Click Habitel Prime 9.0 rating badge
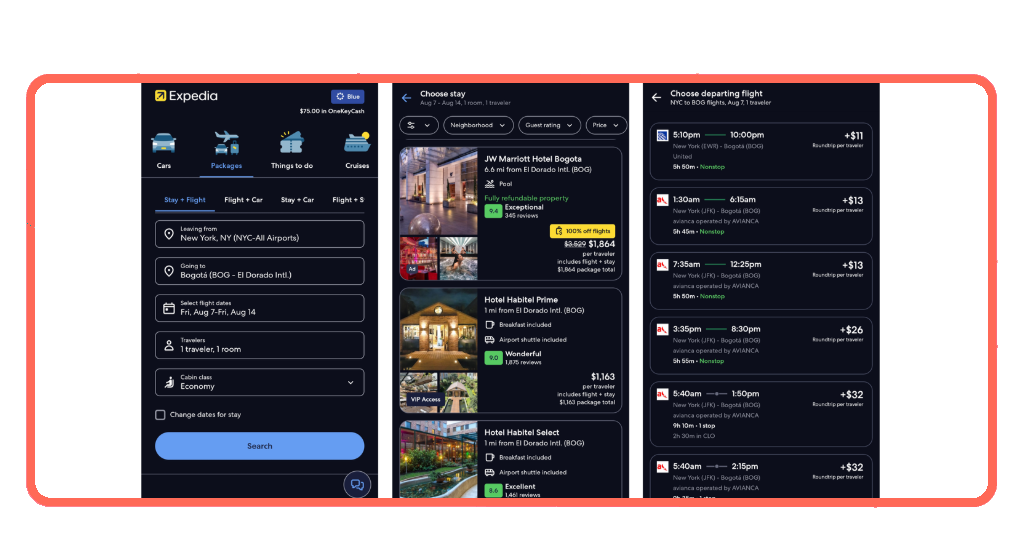 493,358
